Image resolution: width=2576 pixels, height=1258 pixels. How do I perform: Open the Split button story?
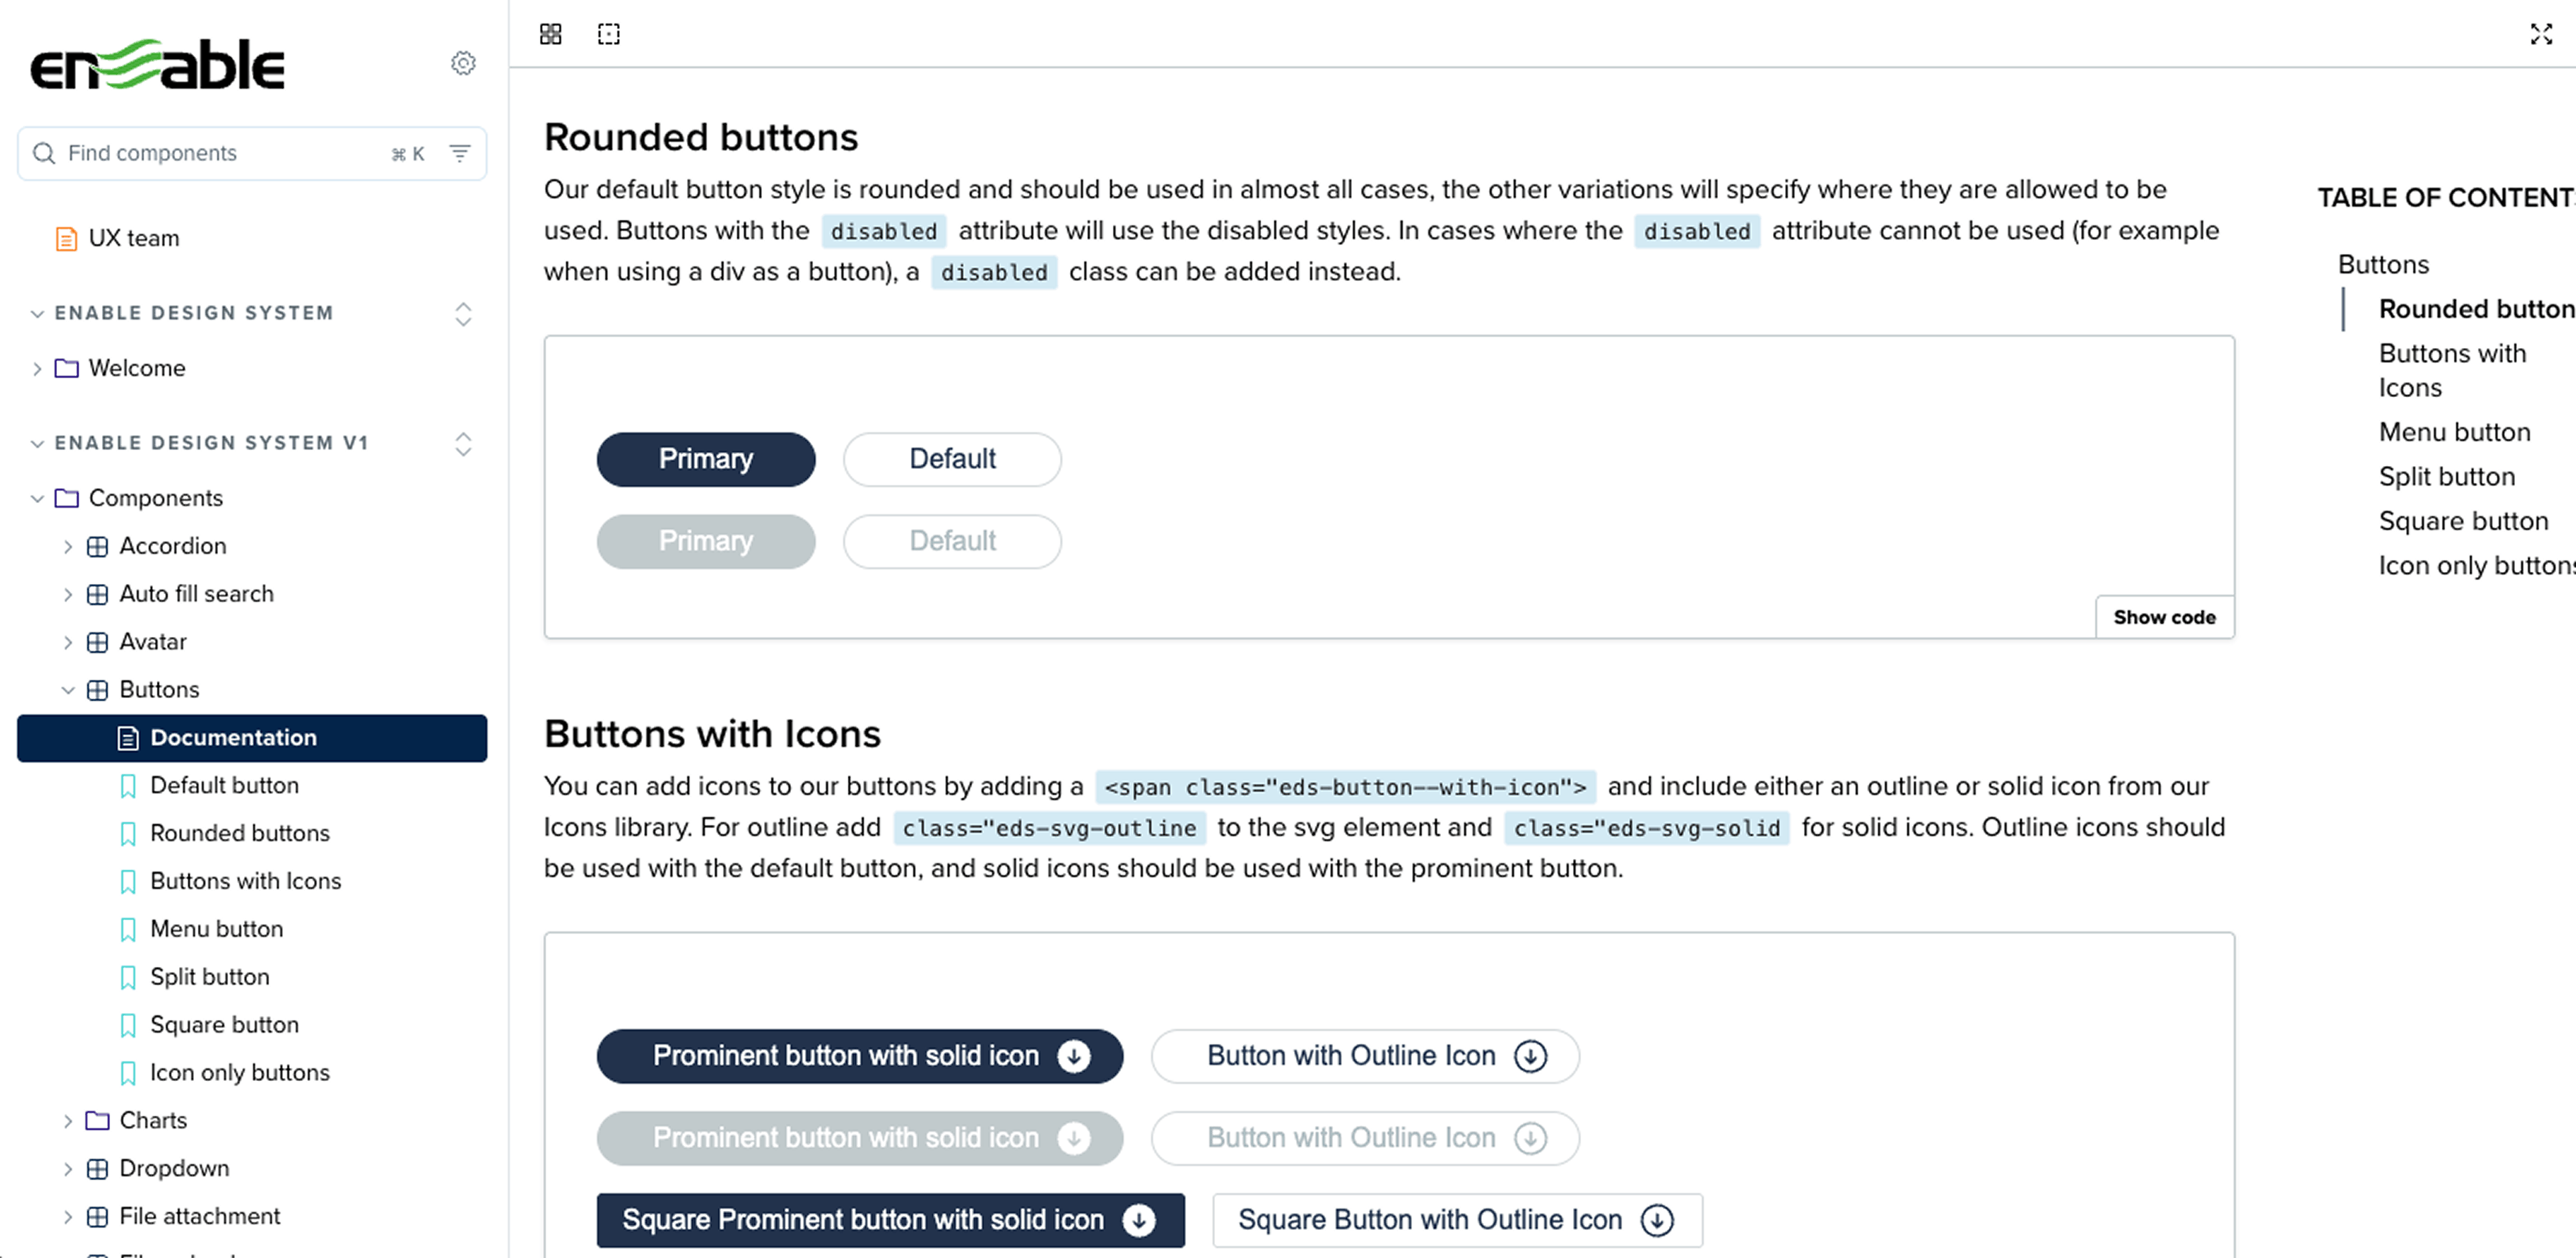[x=209, y=977]
